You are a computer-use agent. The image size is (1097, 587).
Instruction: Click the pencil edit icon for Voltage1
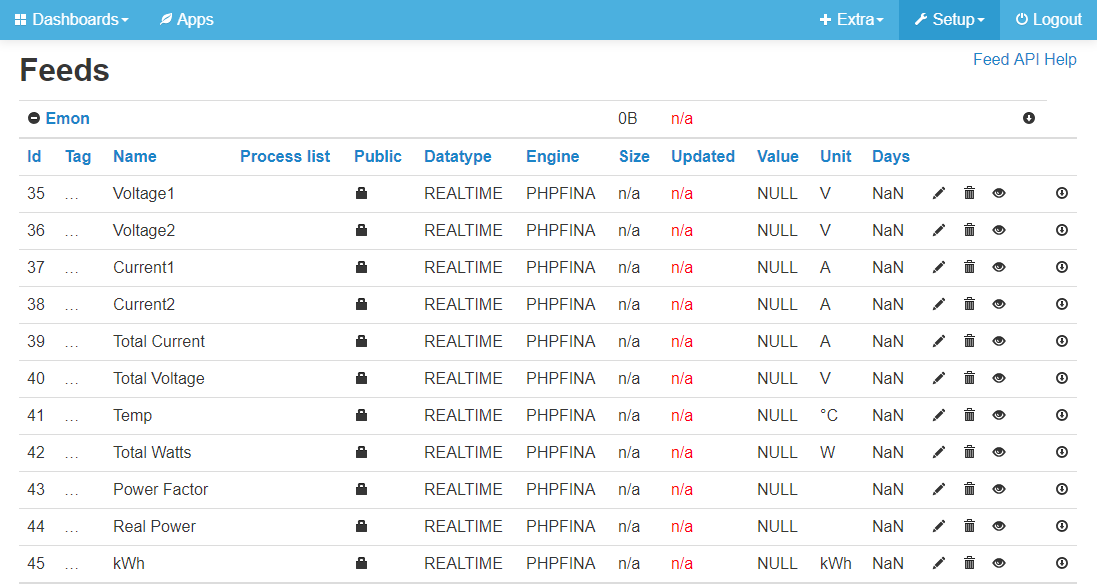pos(938,193)
